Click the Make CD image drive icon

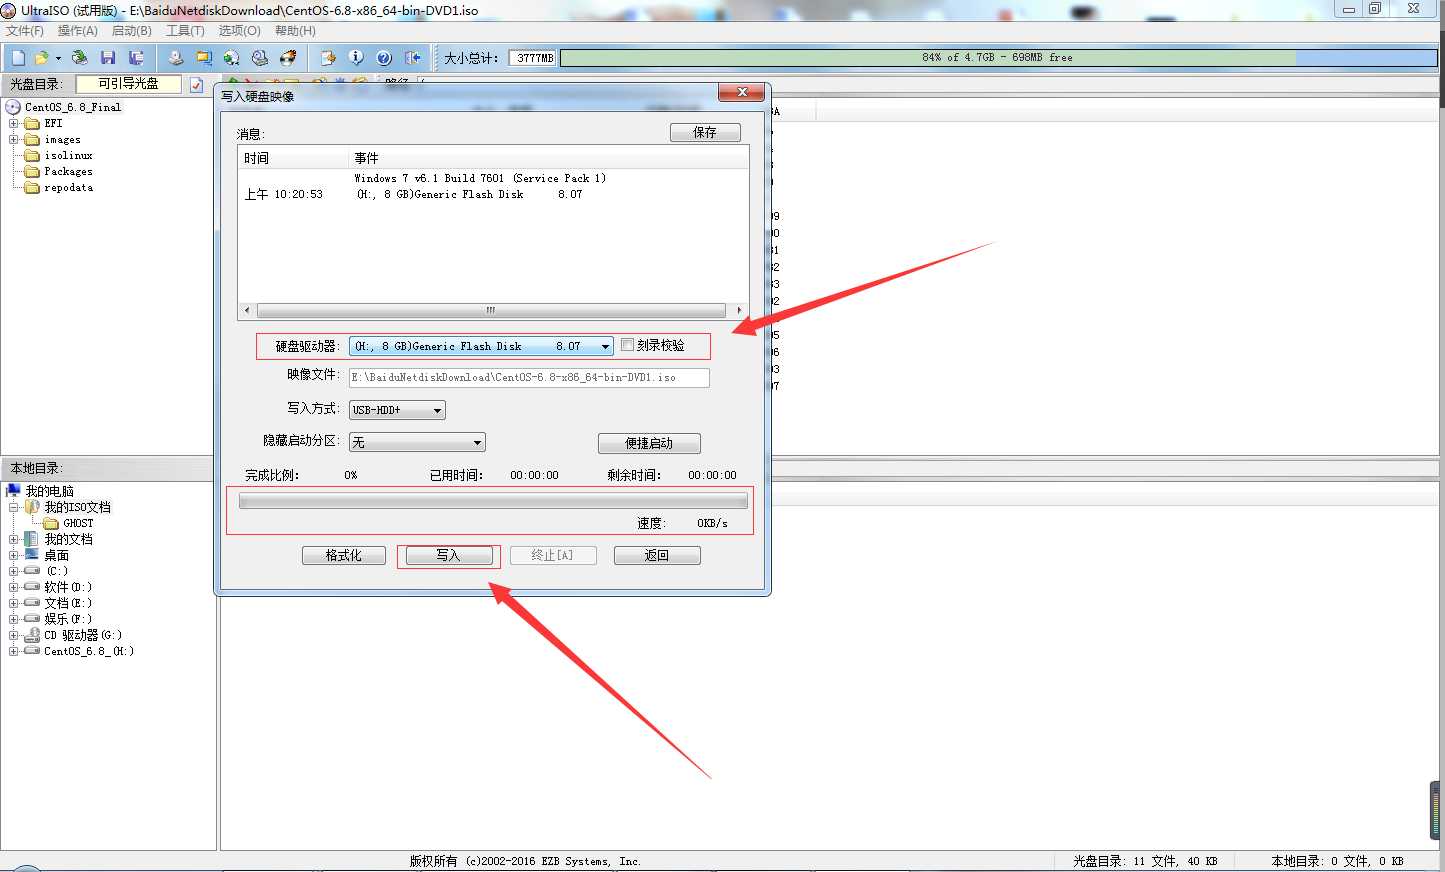point(176,58)
